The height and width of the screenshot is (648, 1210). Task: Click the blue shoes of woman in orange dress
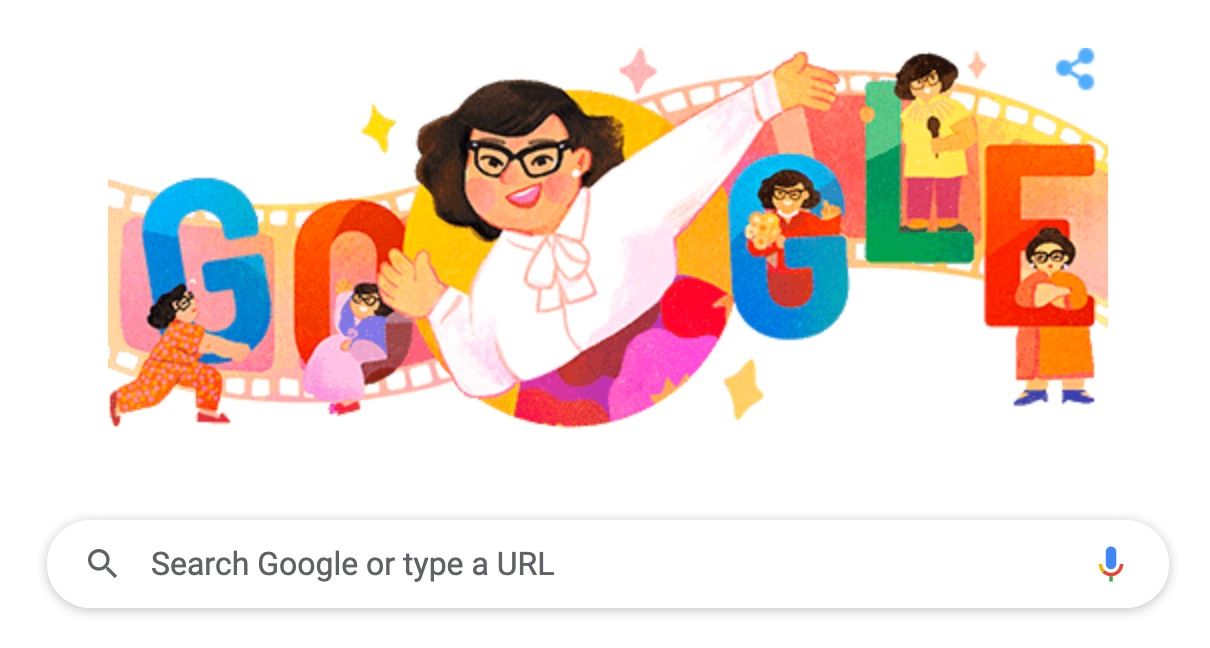point(1053,396)
